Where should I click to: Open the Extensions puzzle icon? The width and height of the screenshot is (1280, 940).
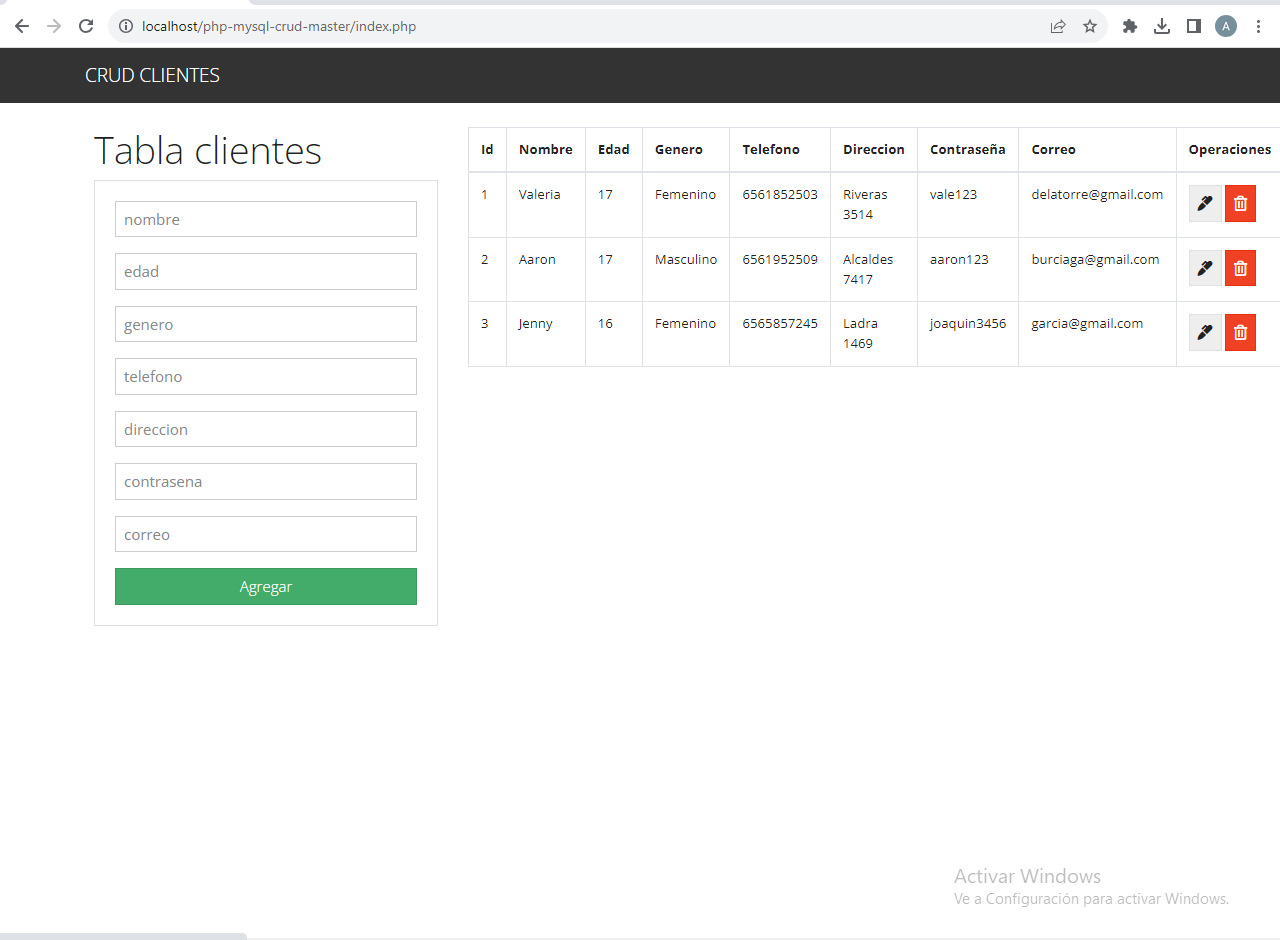(x=1129, y=26)
